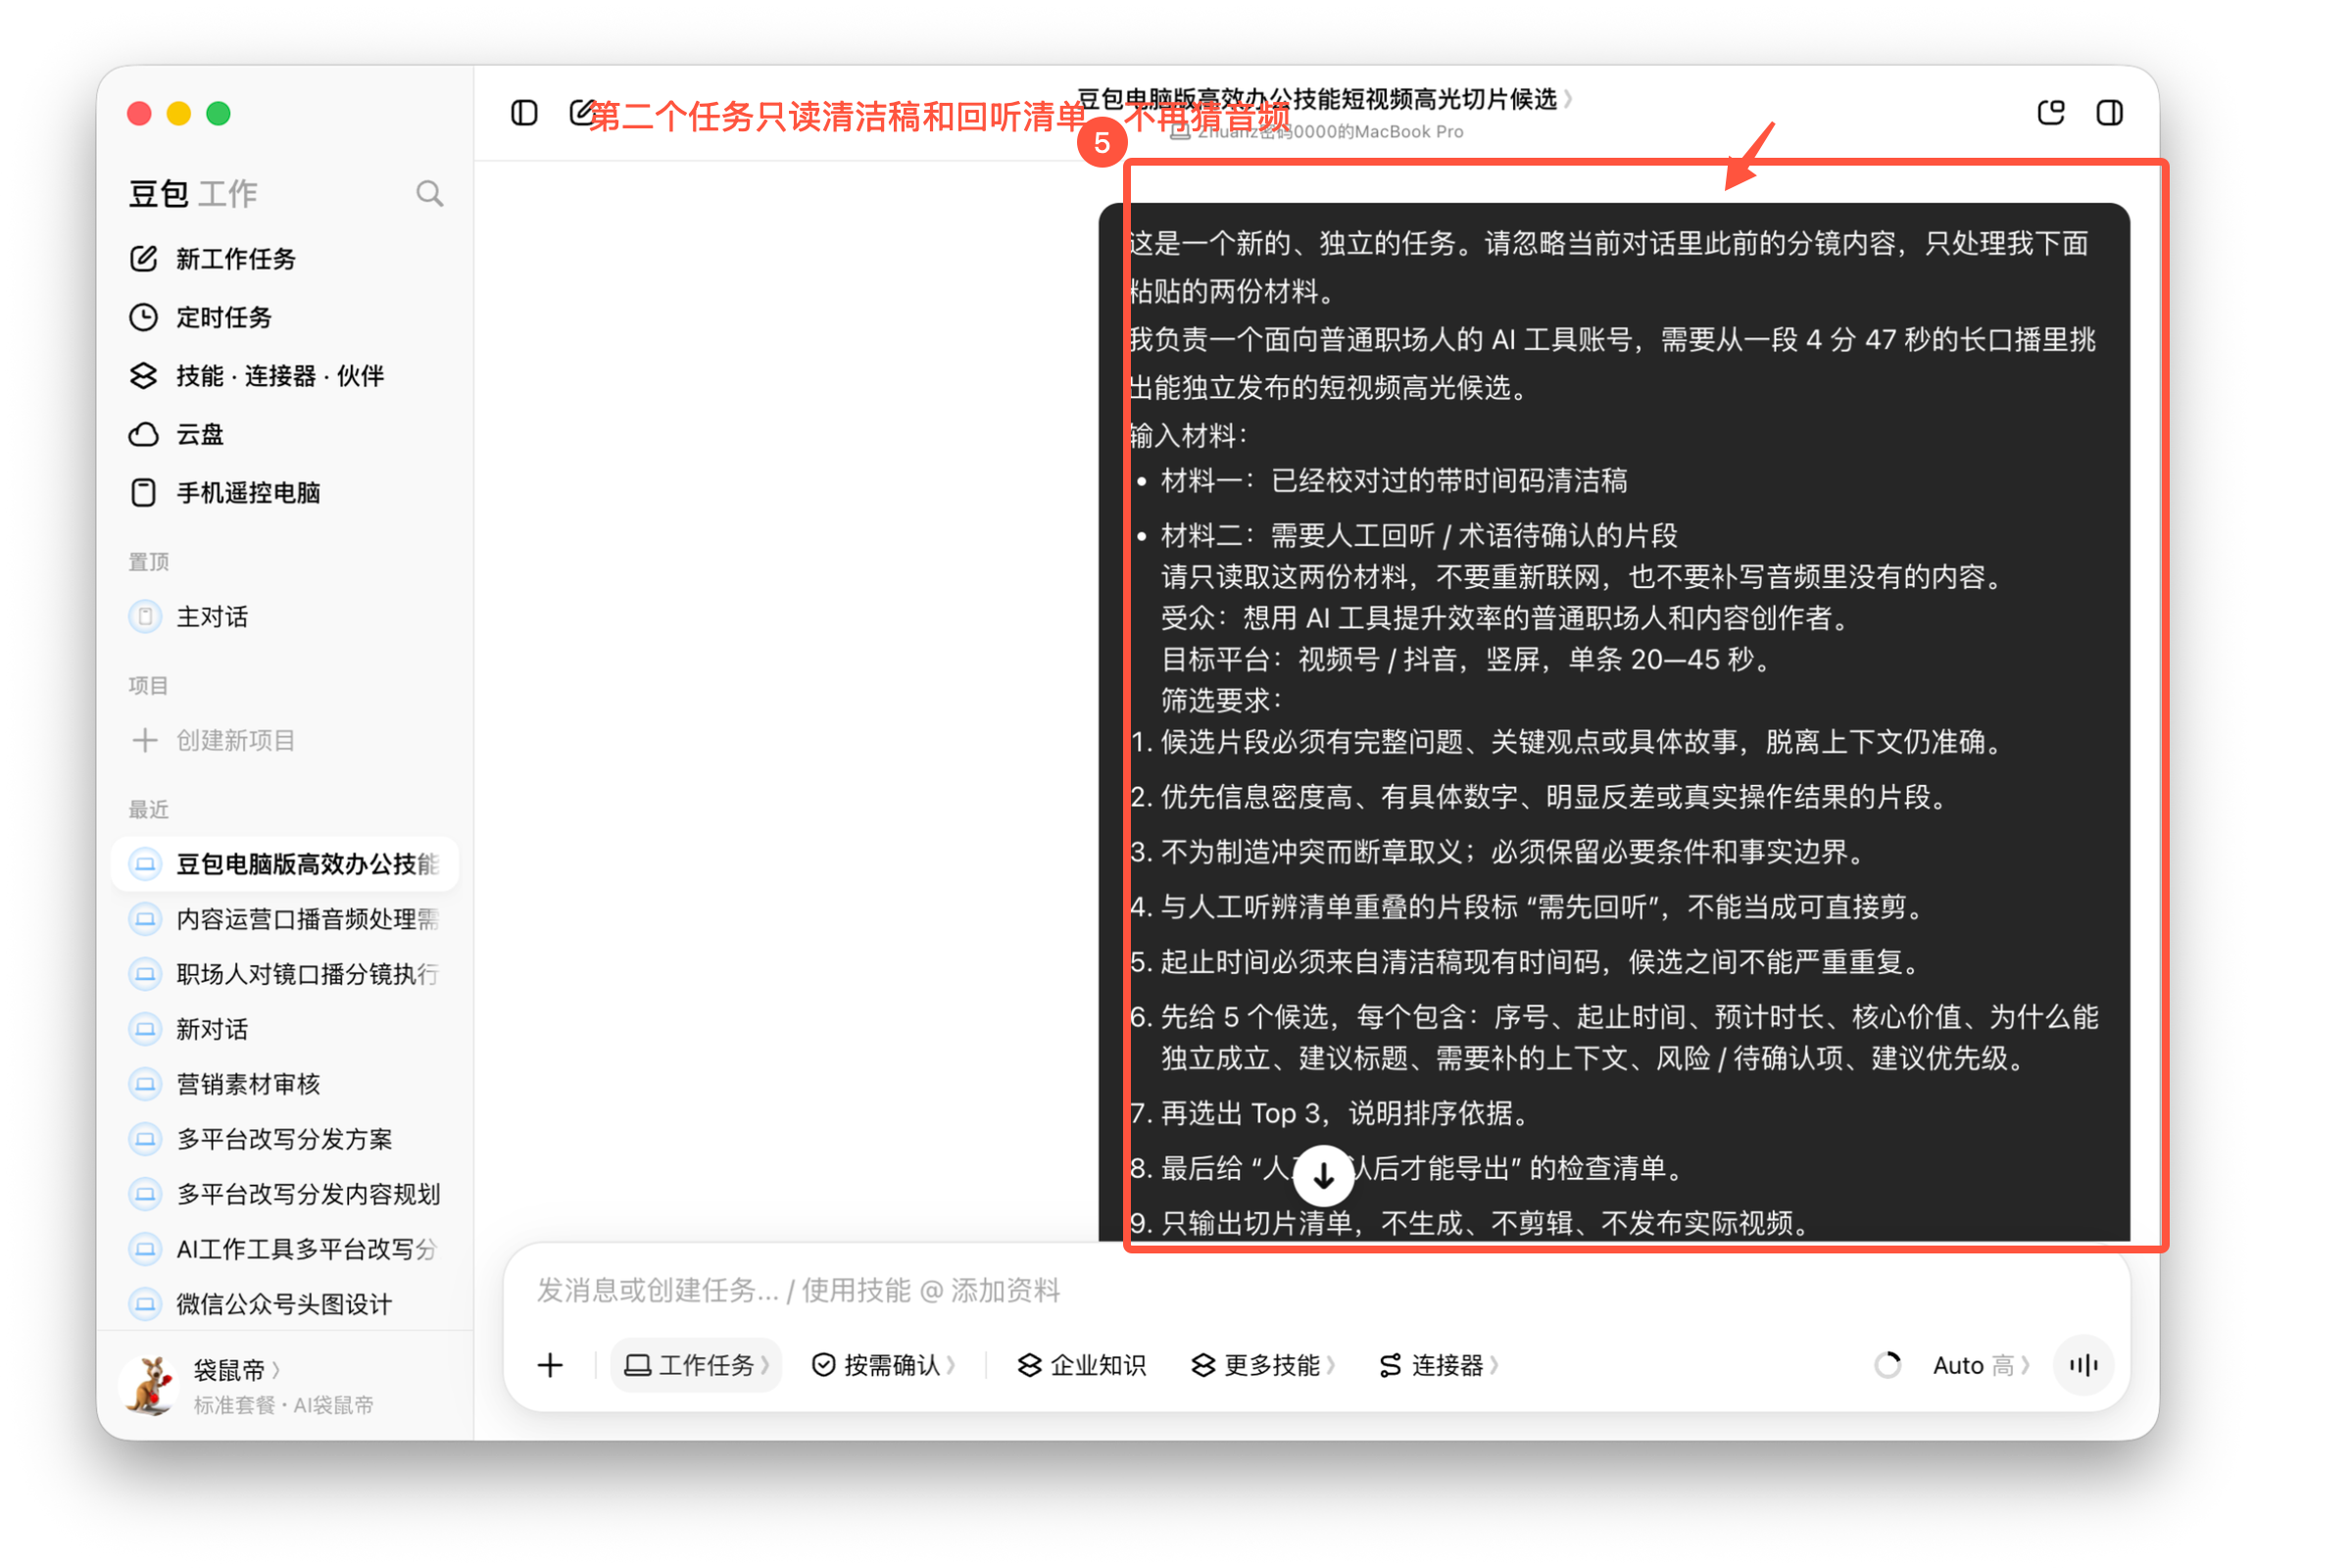2352x1568 pixels.
Task: Open the 工作任务 mode dropdown
Action: pos(696,1365)
